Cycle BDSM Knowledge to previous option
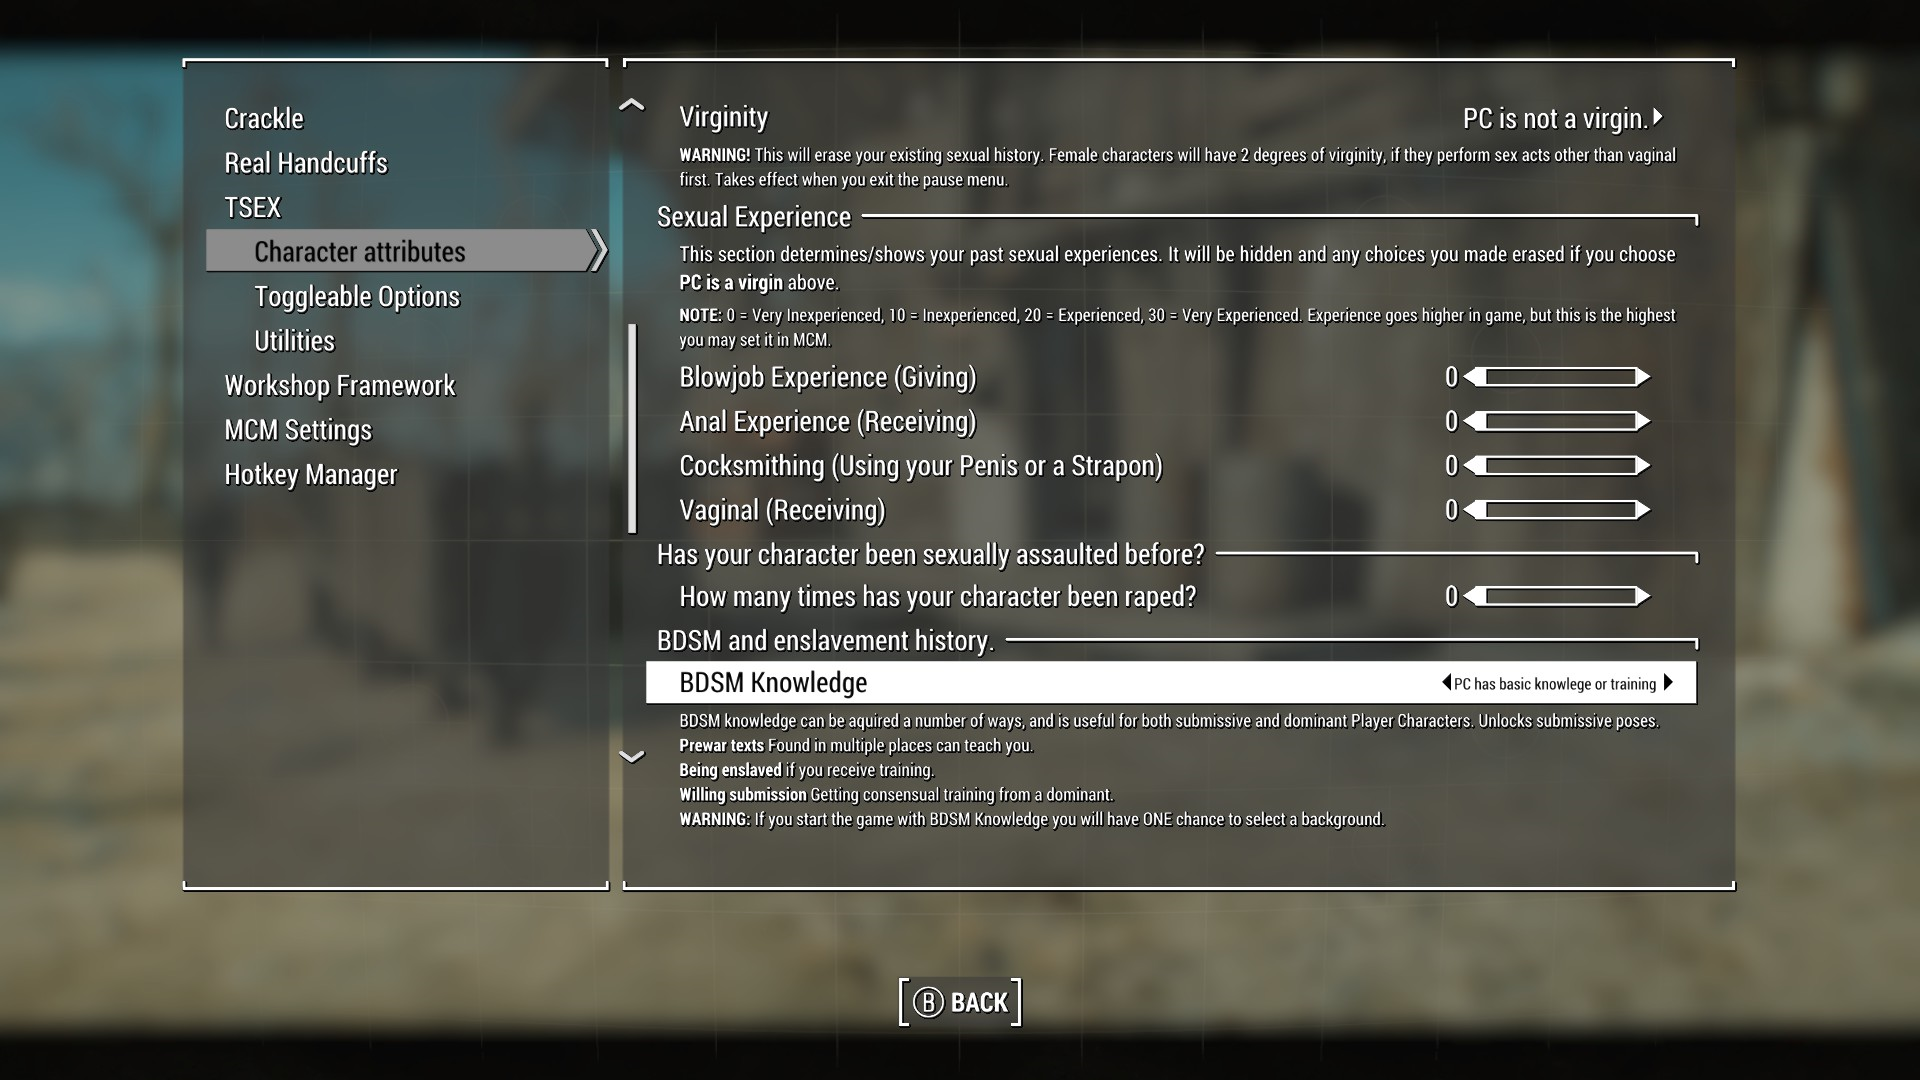The image size is (1920, 1080). coord(1446,682)
